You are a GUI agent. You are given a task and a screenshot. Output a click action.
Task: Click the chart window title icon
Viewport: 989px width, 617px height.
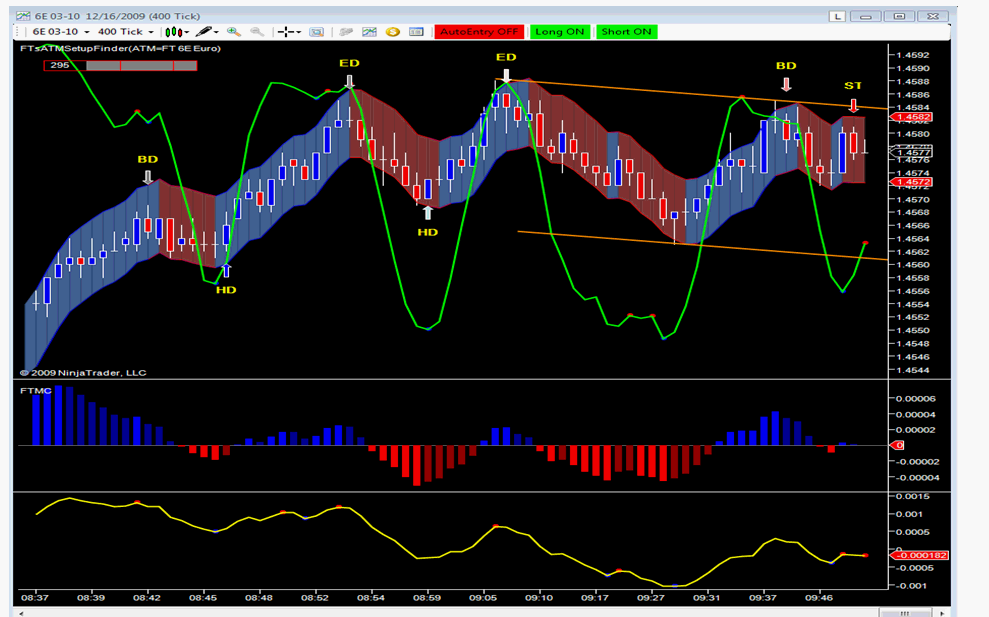(x=23, y=16)
